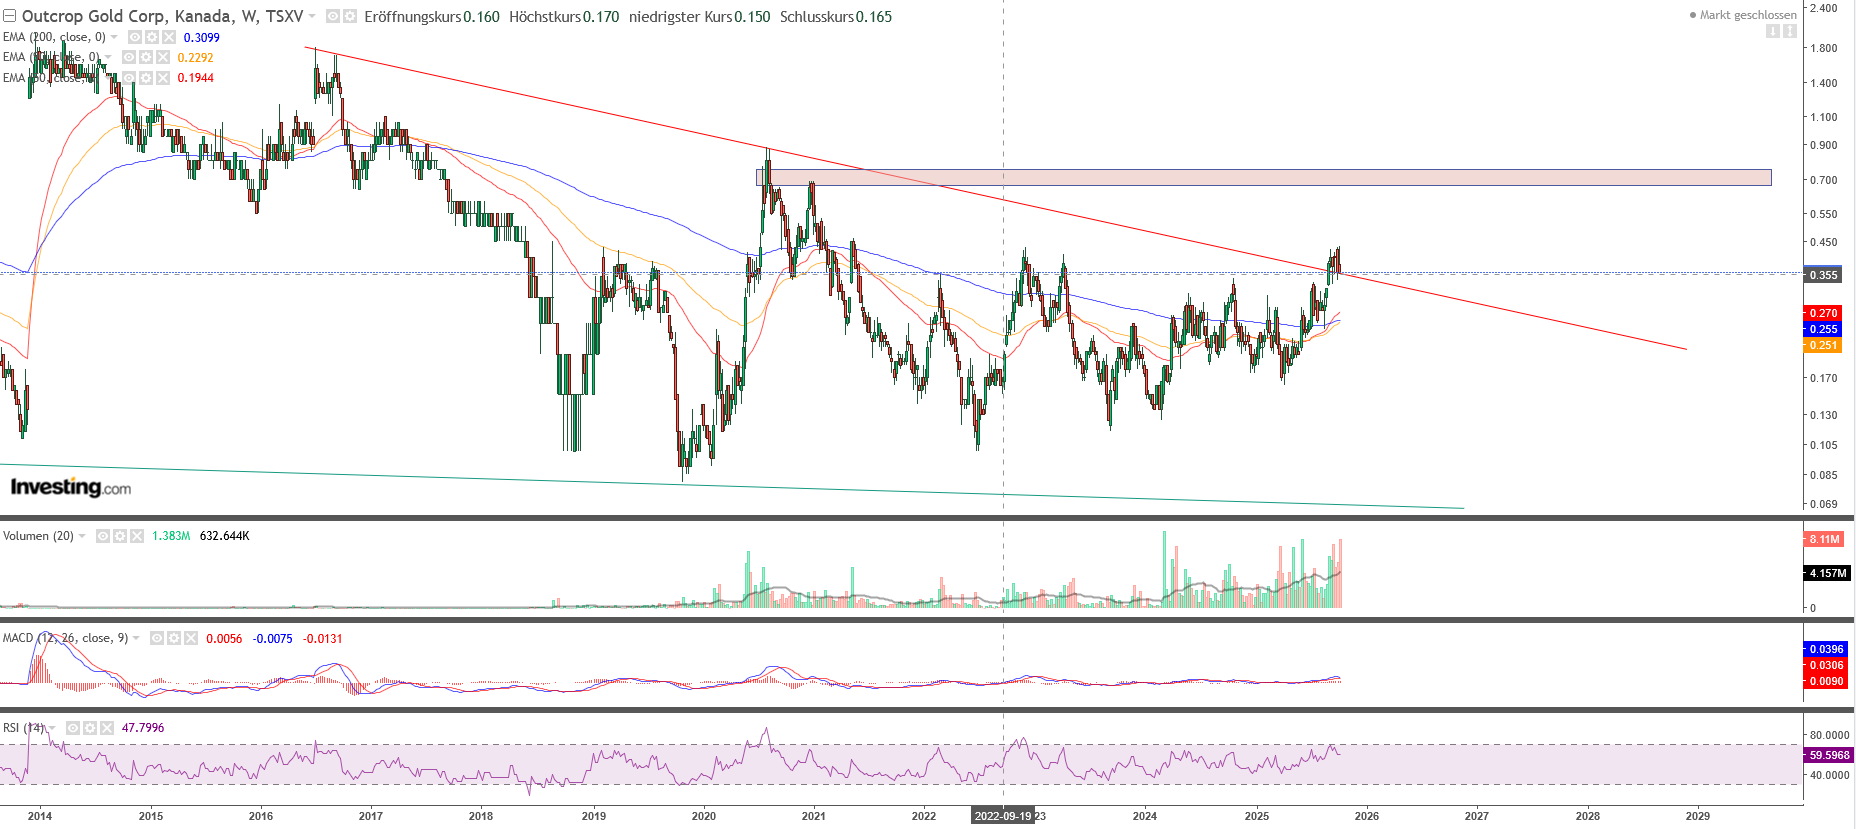Remove the RSI indicator

point(107,728)
